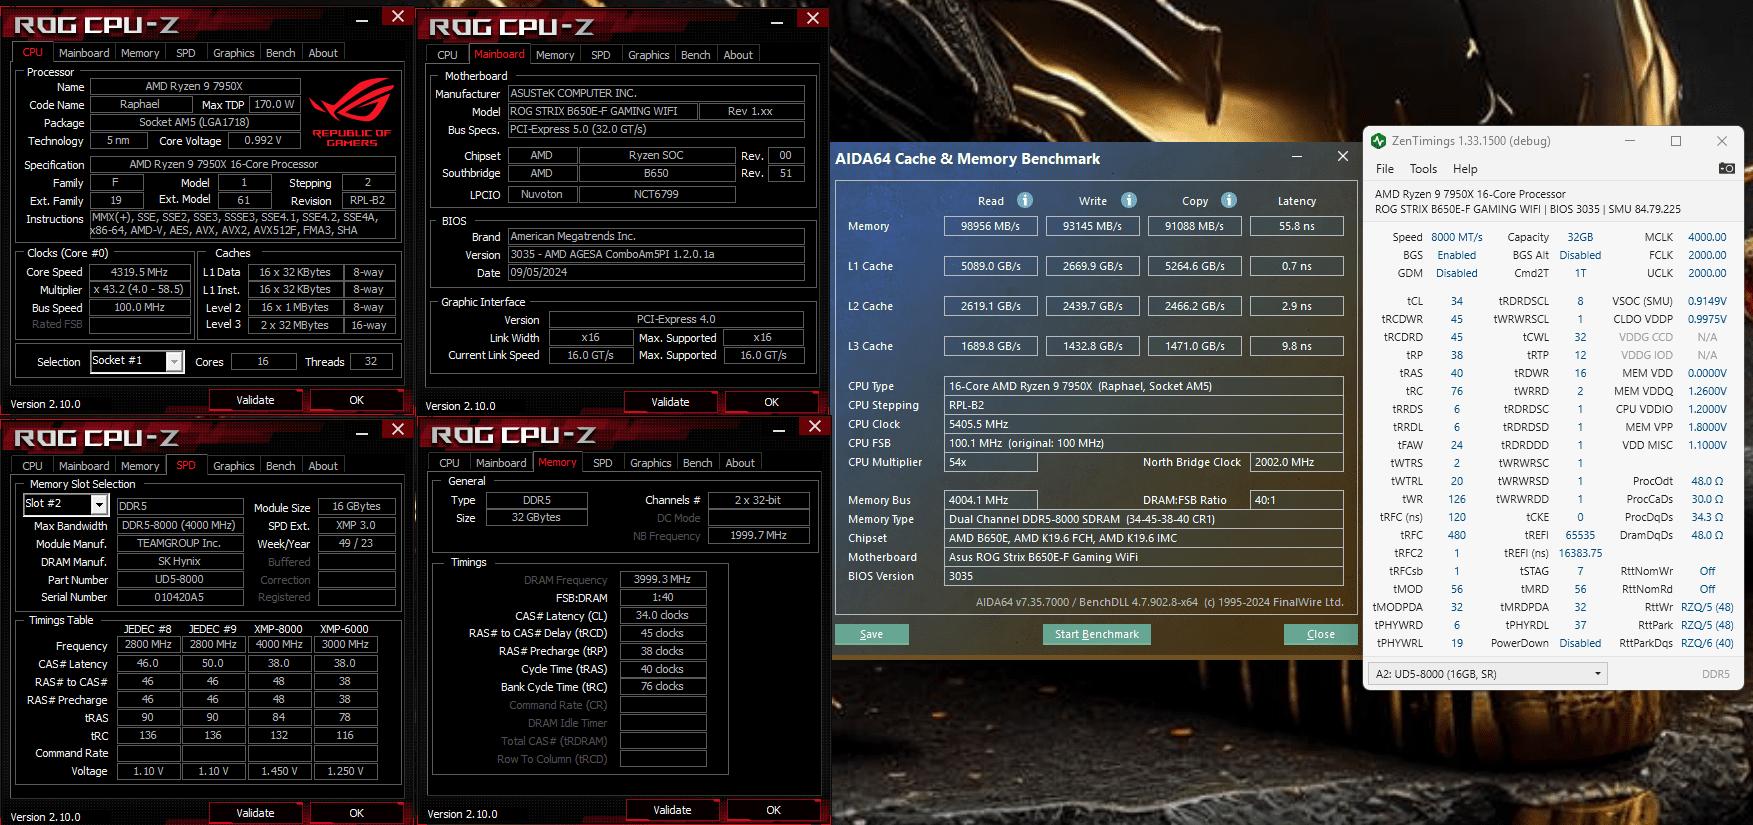Click the DRAM Frequency value 3999.3 MHz

click(662, 579)
